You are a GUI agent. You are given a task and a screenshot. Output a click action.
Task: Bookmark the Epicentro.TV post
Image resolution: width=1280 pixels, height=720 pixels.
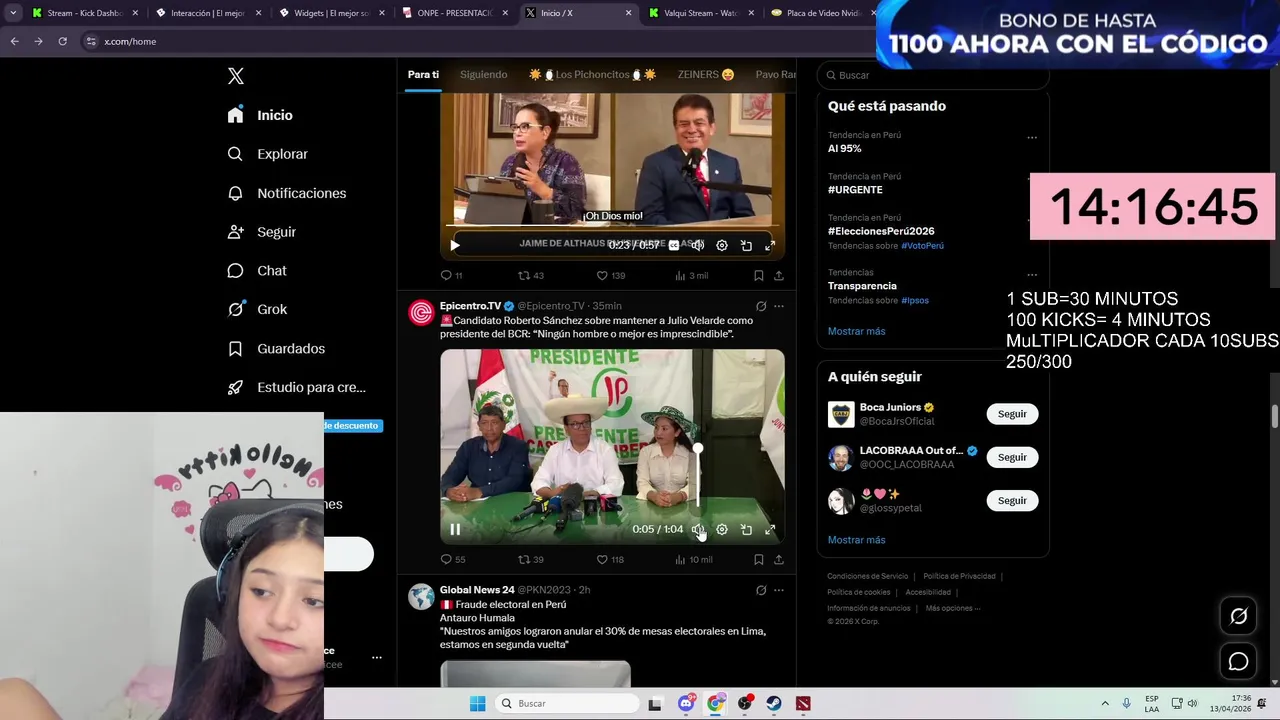click(759, 560)
